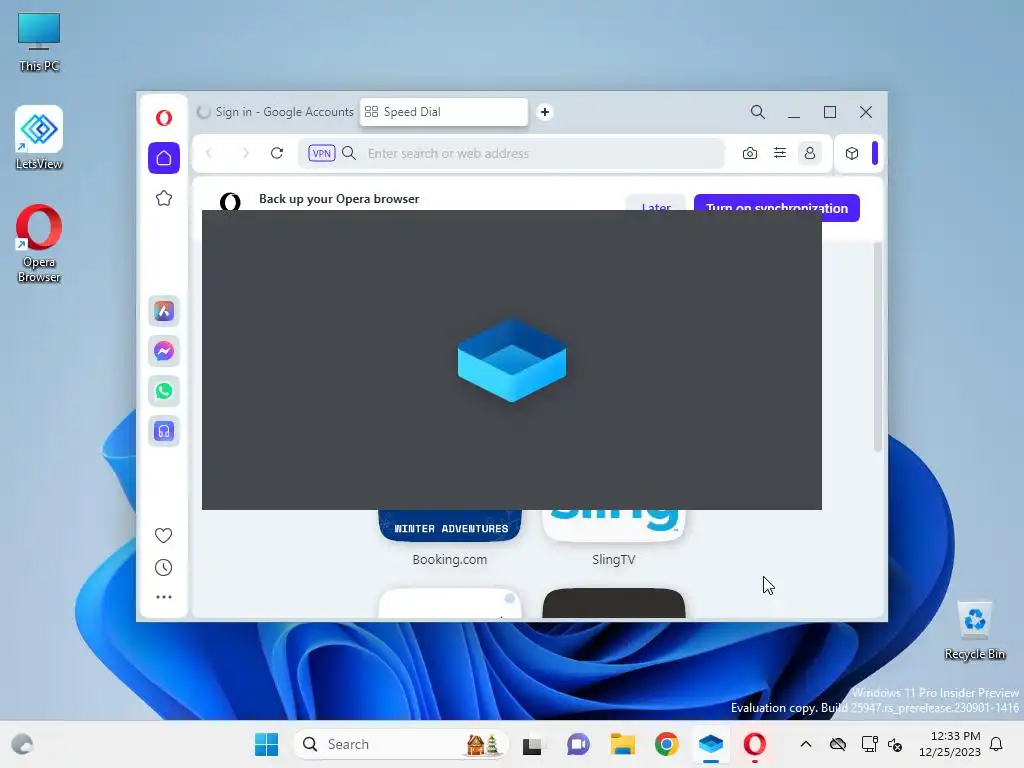Expand the hidden system tray icons
This screenshot has height=768, width=1024.
pyautogui.click(x=806, y=744)
